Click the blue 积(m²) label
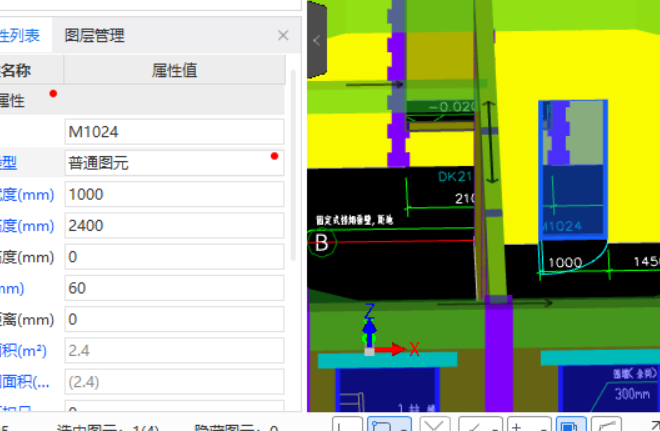The image size is (660, 431). pos(23,351)
